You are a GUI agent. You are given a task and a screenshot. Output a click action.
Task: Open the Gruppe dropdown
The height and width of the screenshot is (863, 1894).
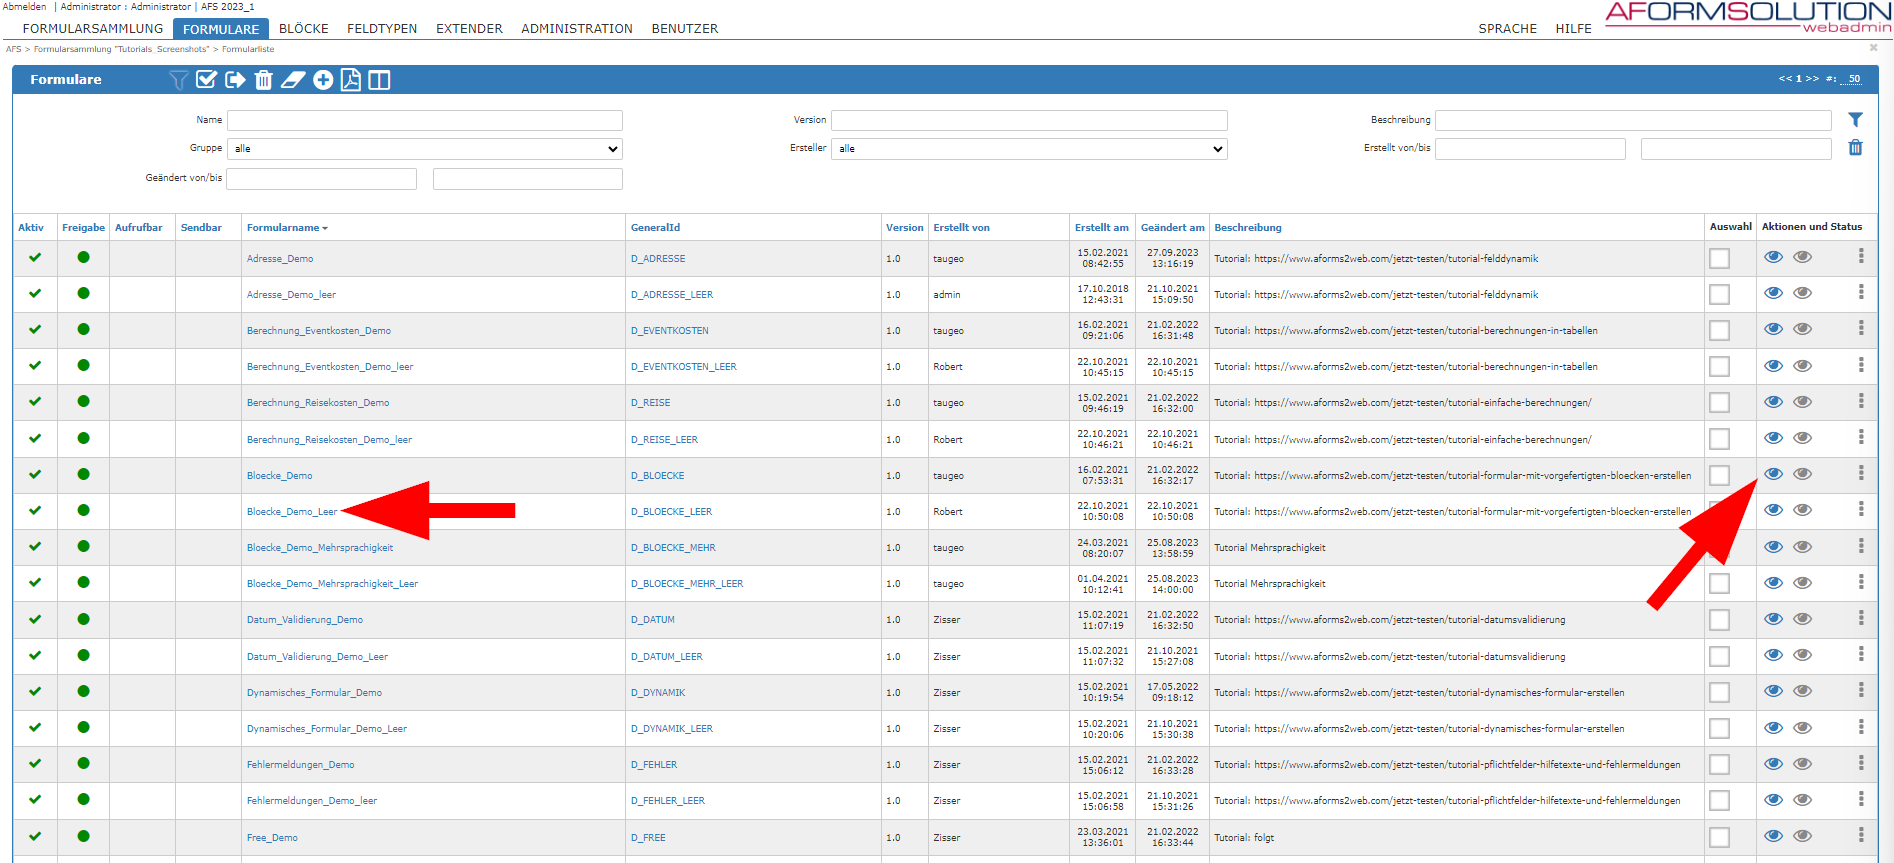coord(425,148)
